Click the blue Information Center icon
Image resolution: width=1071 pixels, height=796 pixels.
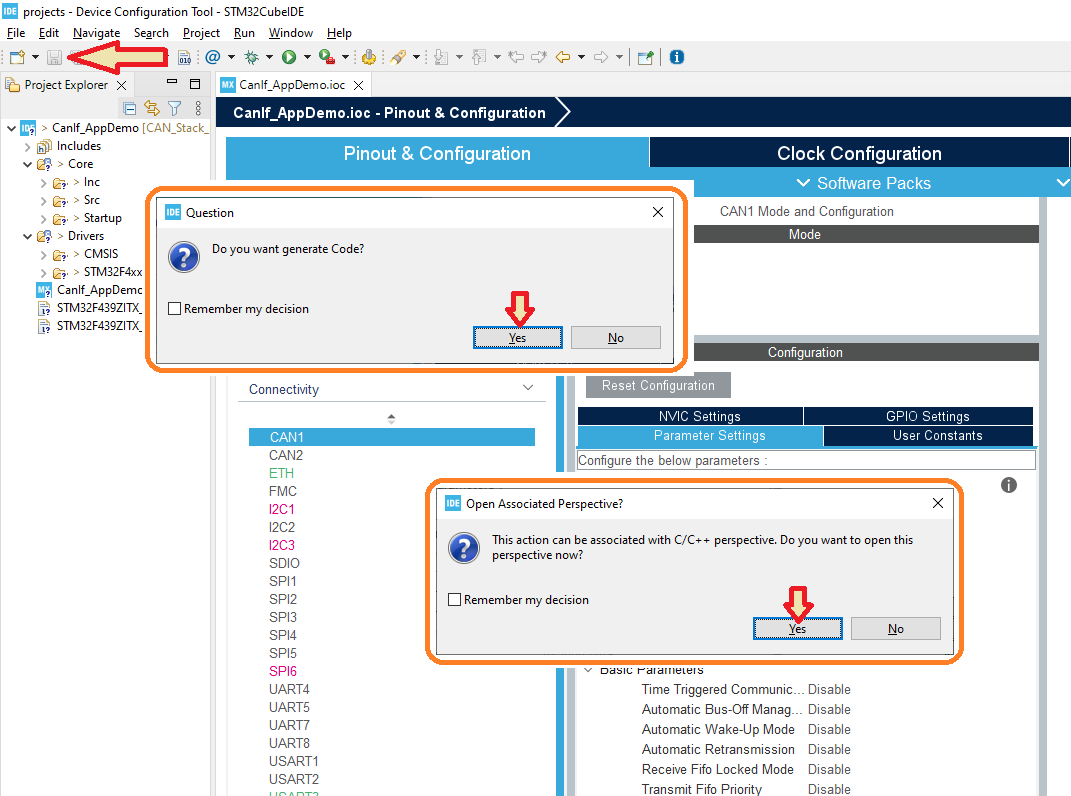tap(677, 57)
